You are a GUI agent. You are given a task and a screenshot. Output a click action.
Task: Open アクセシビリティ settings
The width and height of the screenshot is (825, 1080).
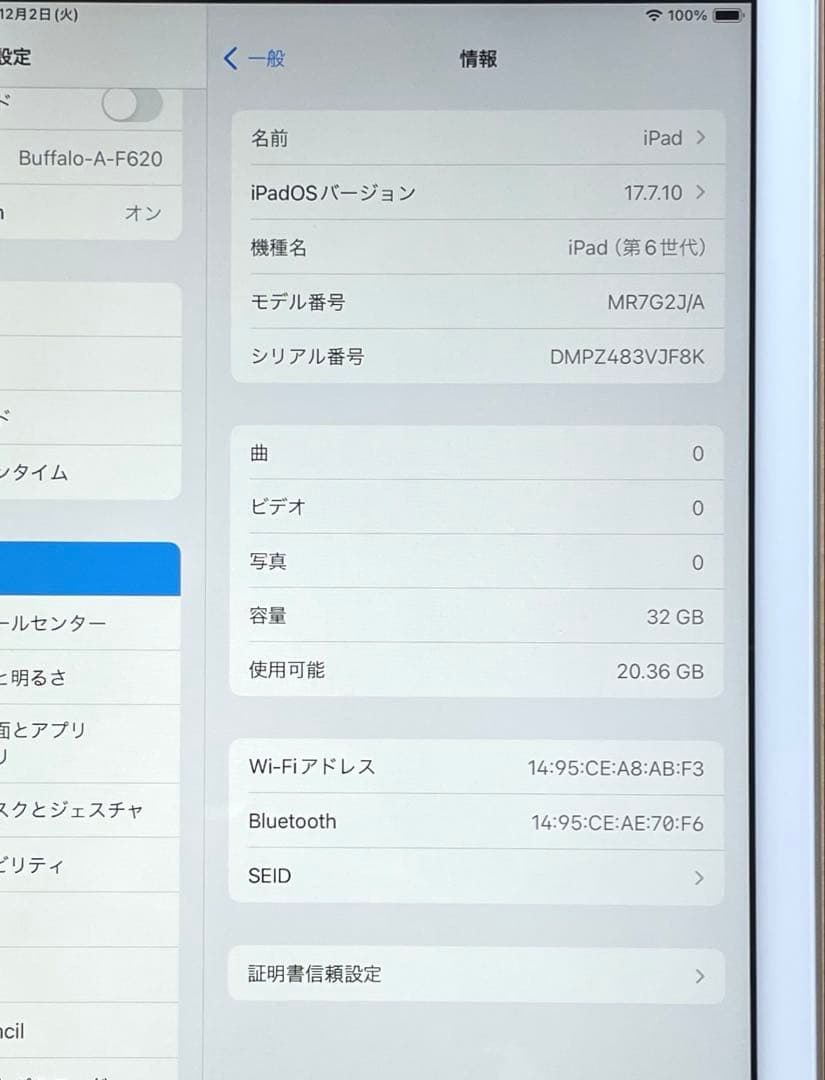(x=90, y=866)
